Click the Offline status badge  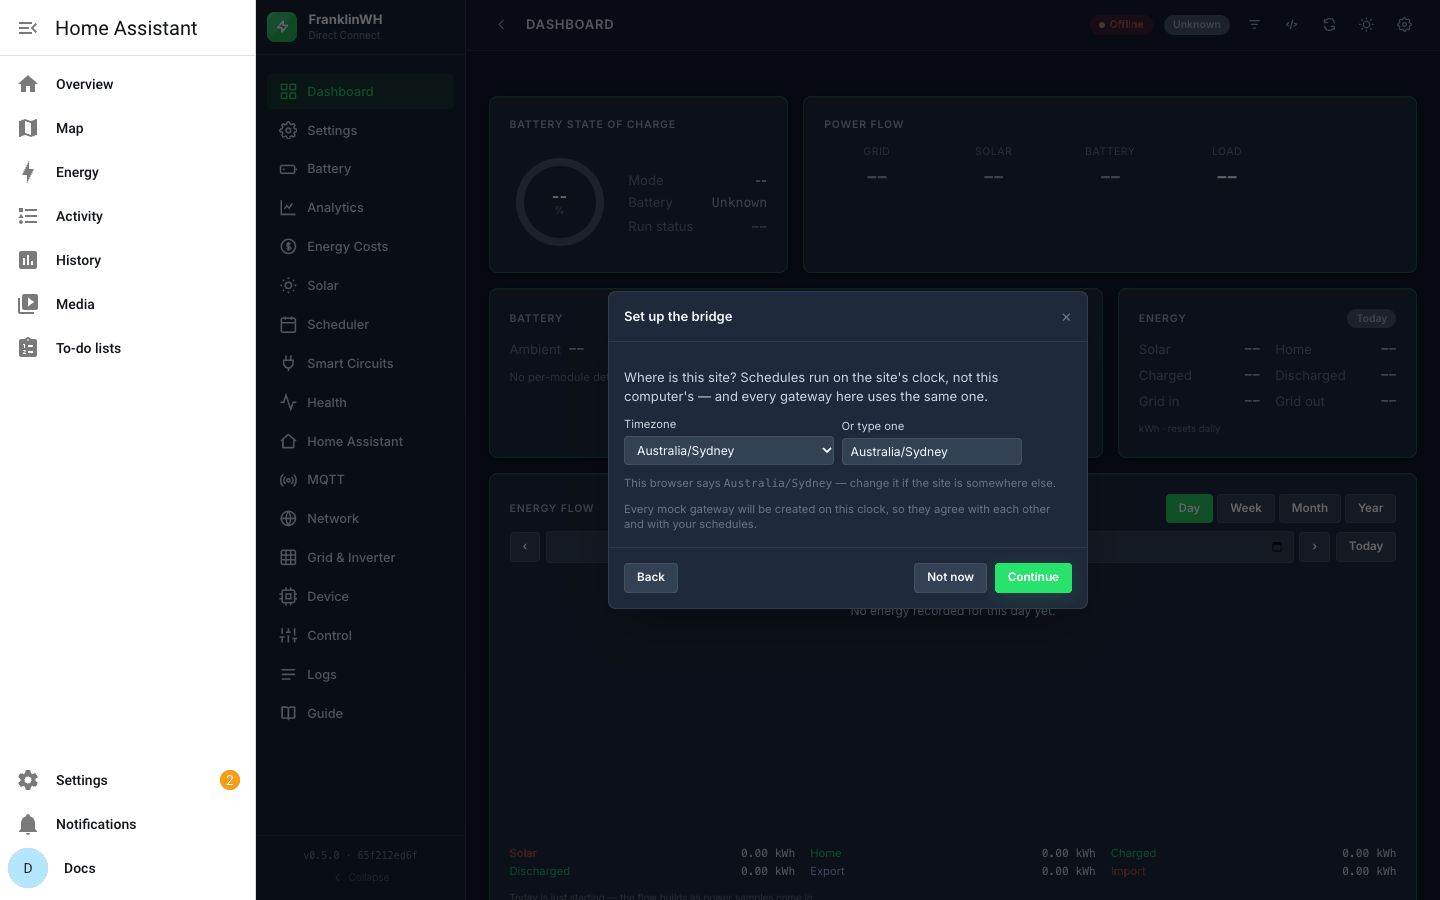pos(1121,25)
